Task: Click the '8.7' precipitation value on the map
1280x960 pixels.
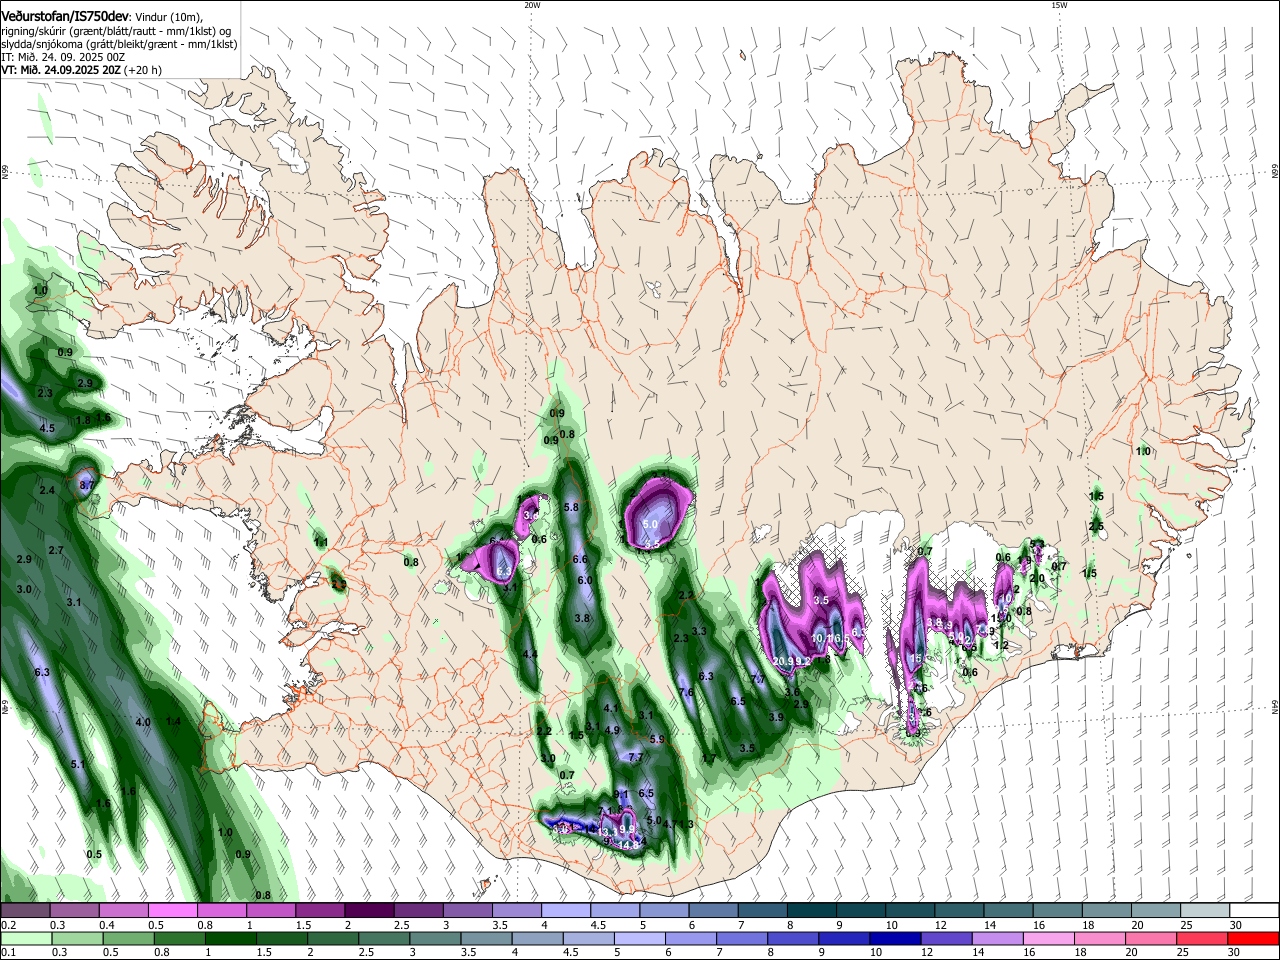Action: click(x=87, y=484)
